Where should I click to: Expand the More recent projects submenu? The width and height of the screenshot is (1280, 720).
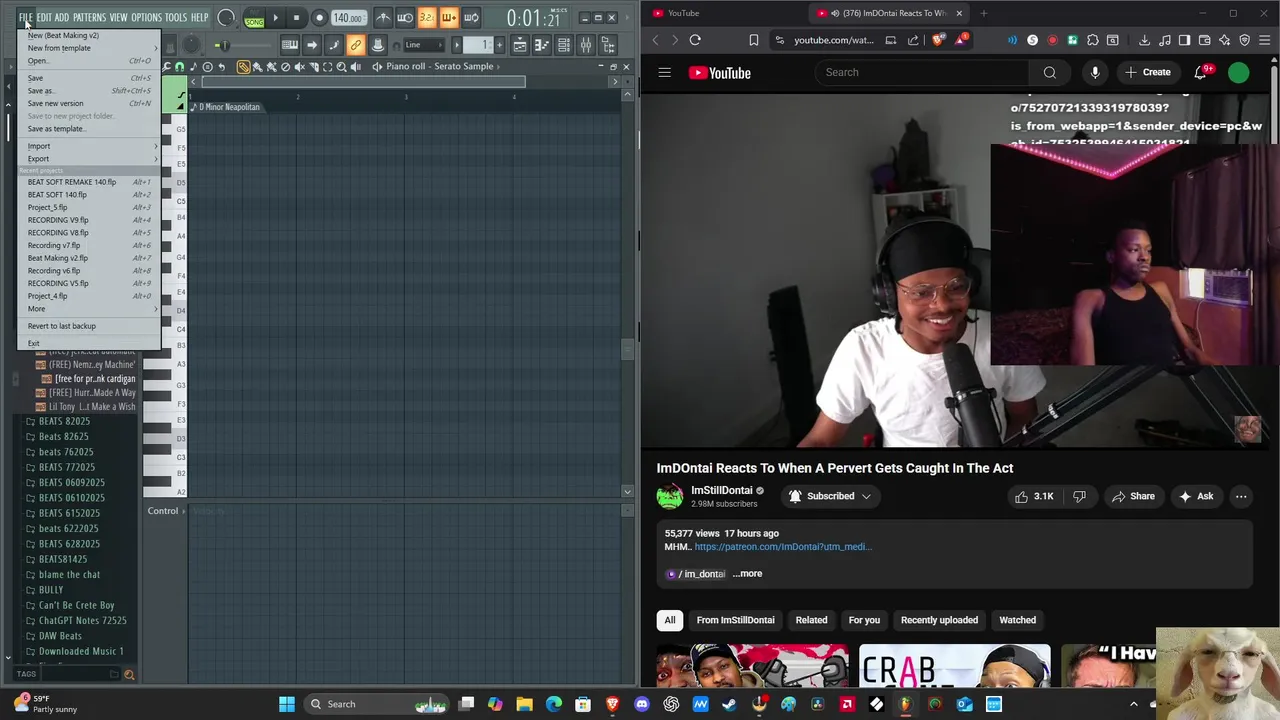point(89,309)
